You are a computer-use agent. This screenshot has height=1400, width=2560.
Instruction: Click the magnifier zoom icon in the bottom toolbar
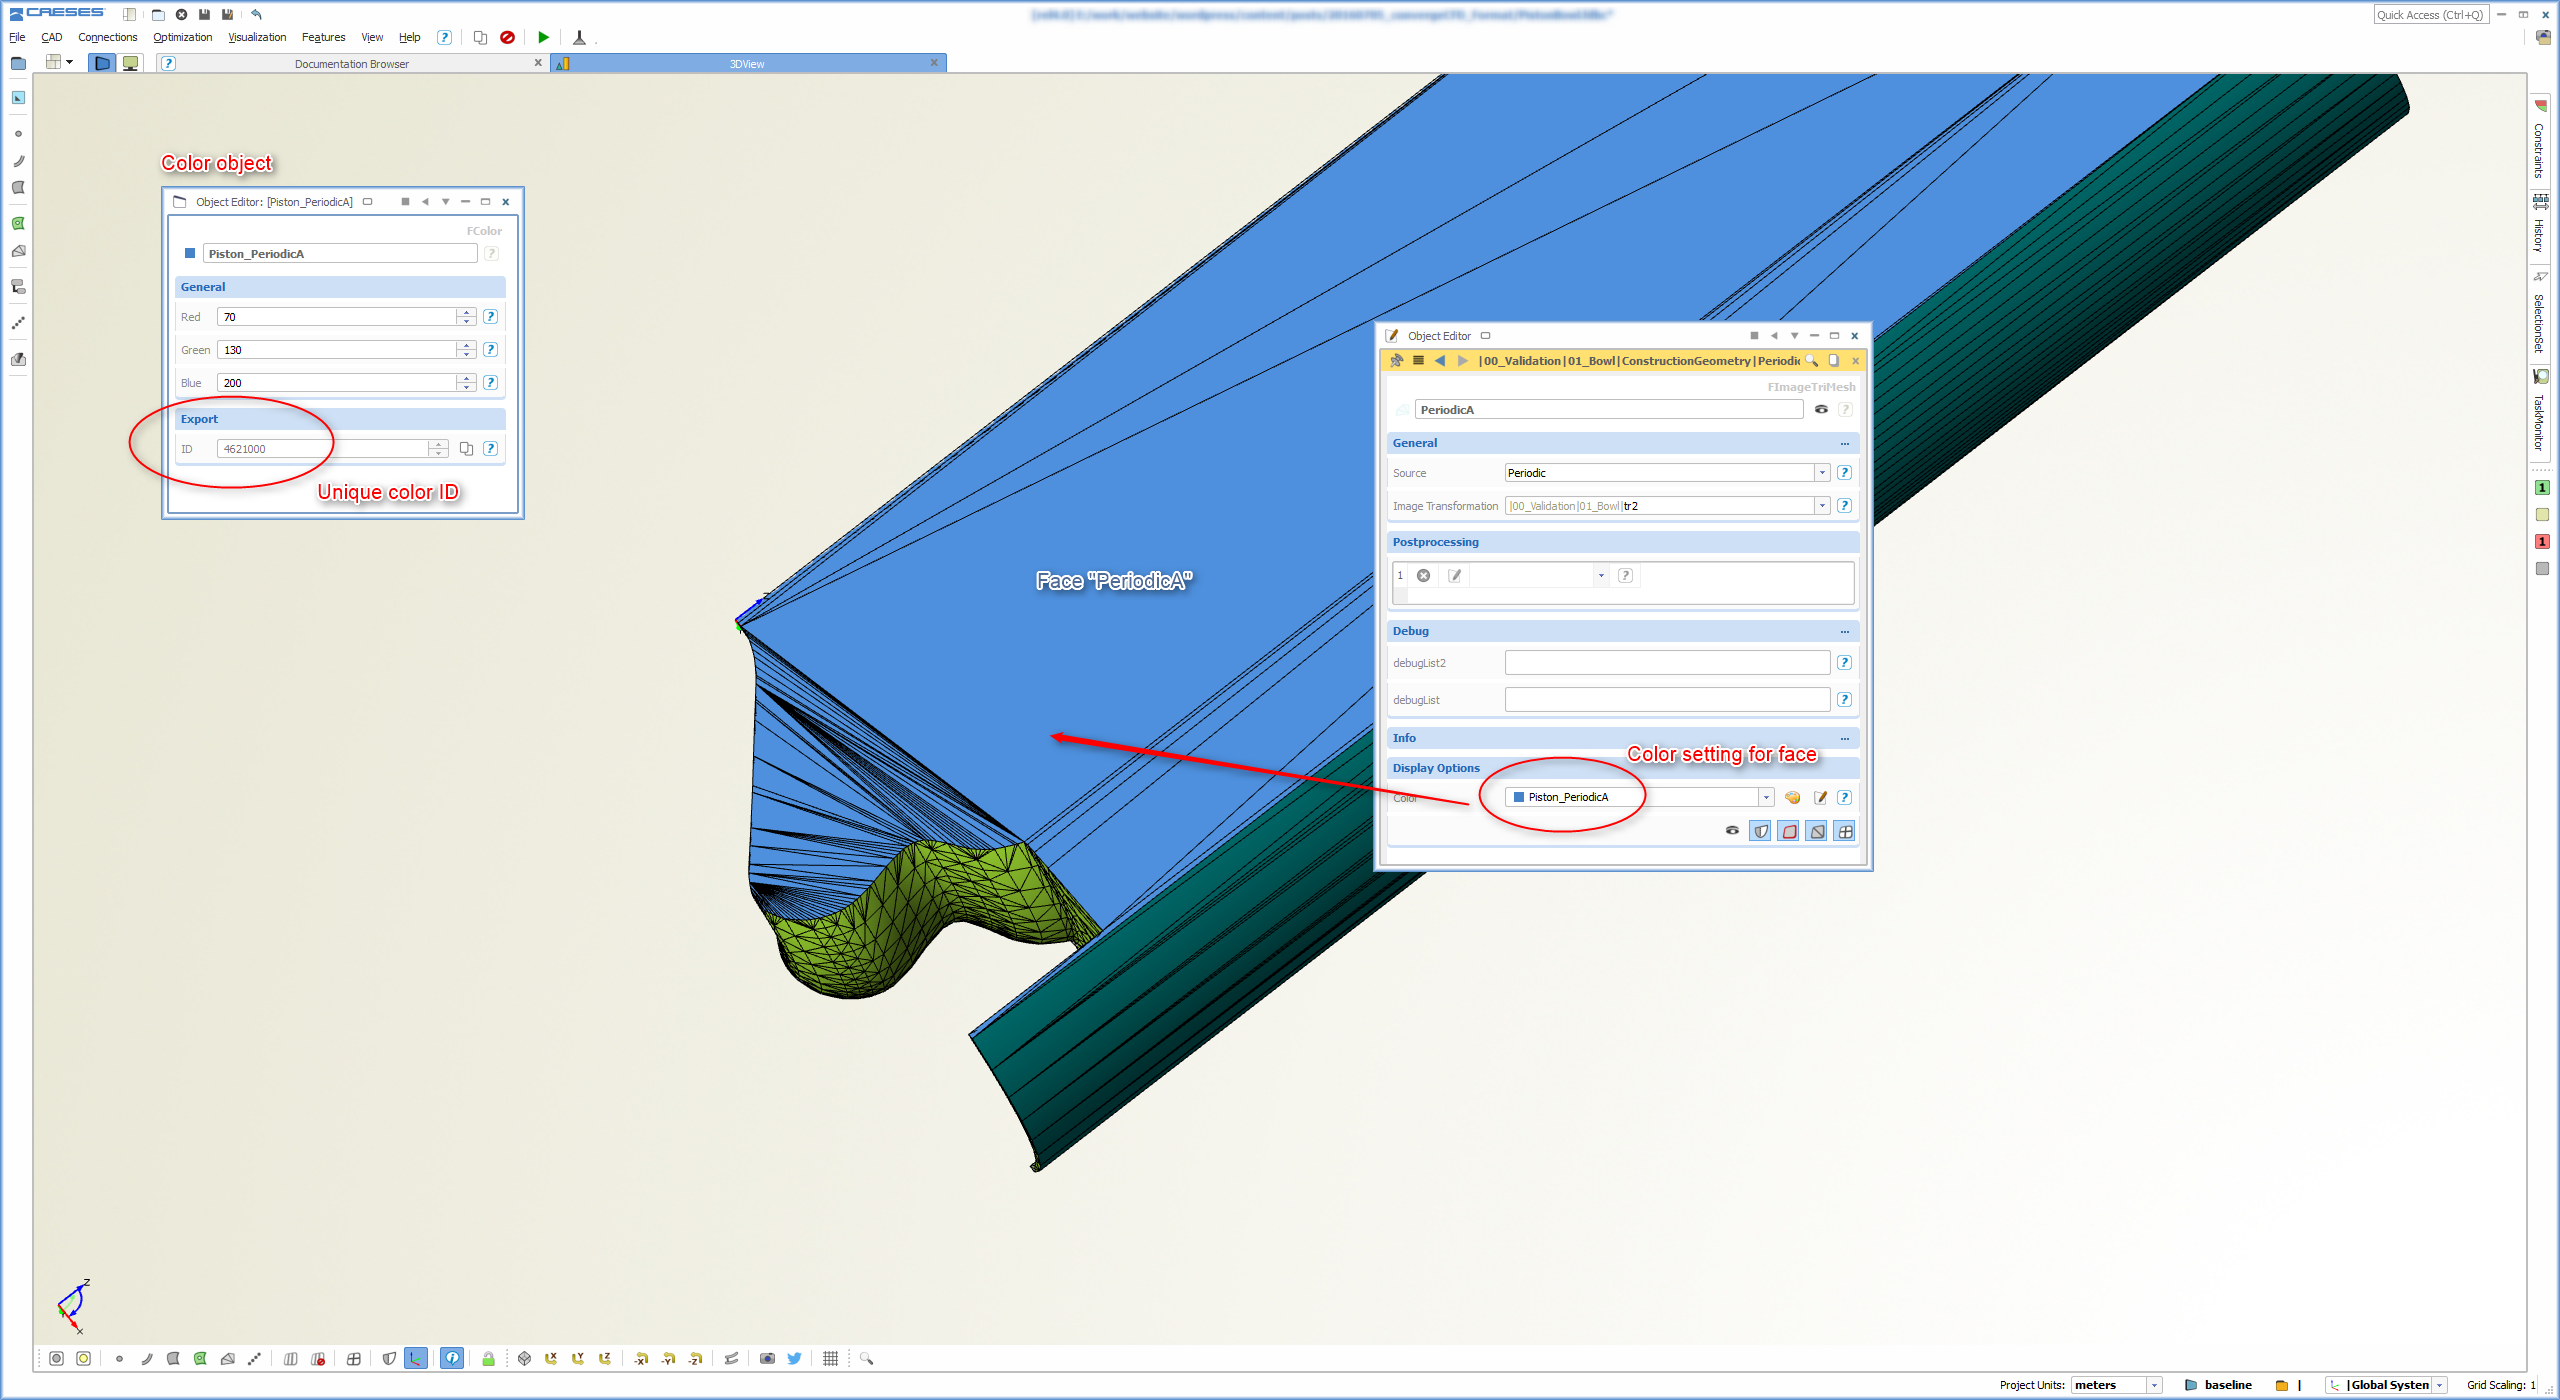coord(866,1358)
